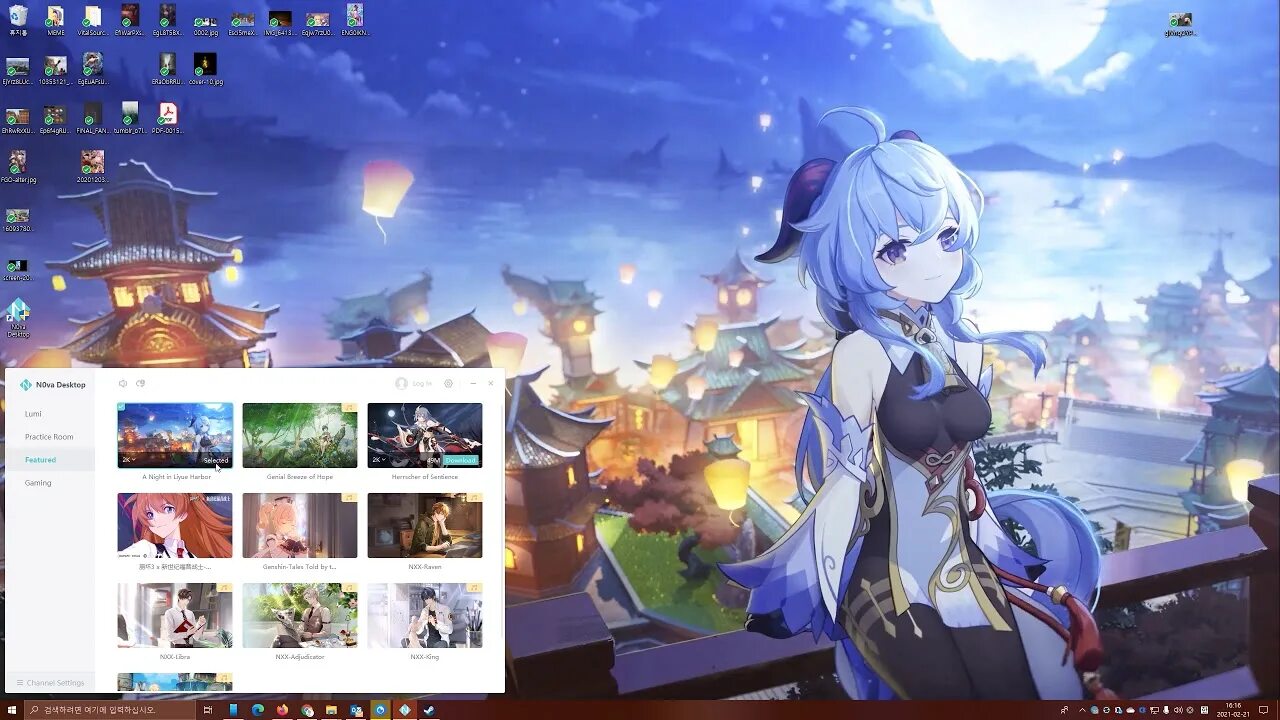Open Firefox from the taskbar
The height and width of the screenshot is (720, 1280).
(x=282, y=710)
